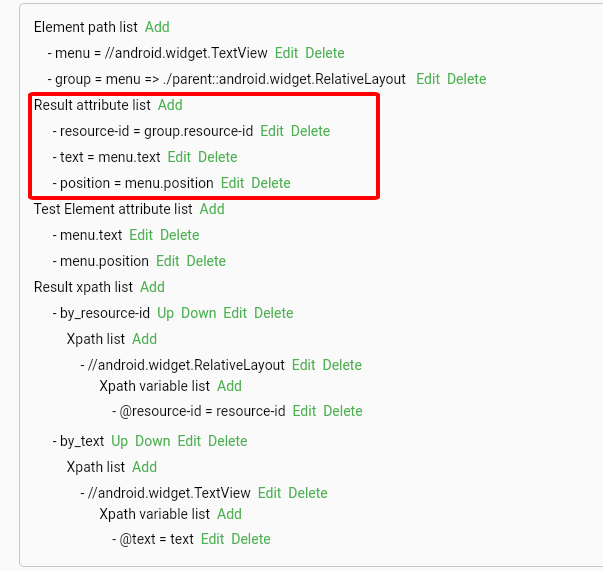The width and height of the screenshot is (603, 571).
Task: Move by_resource-id xpath Down
Action: point(198,313)
